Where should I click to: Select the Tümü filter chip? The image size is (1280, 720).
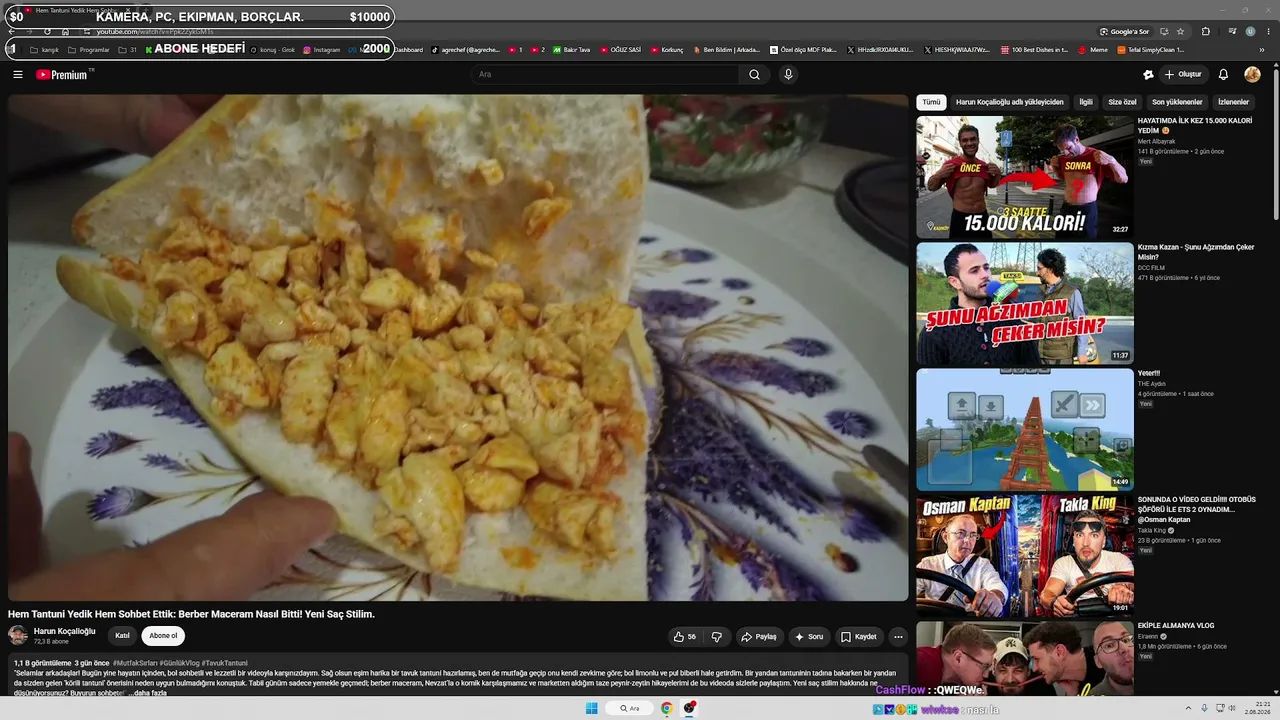[931, 102]
